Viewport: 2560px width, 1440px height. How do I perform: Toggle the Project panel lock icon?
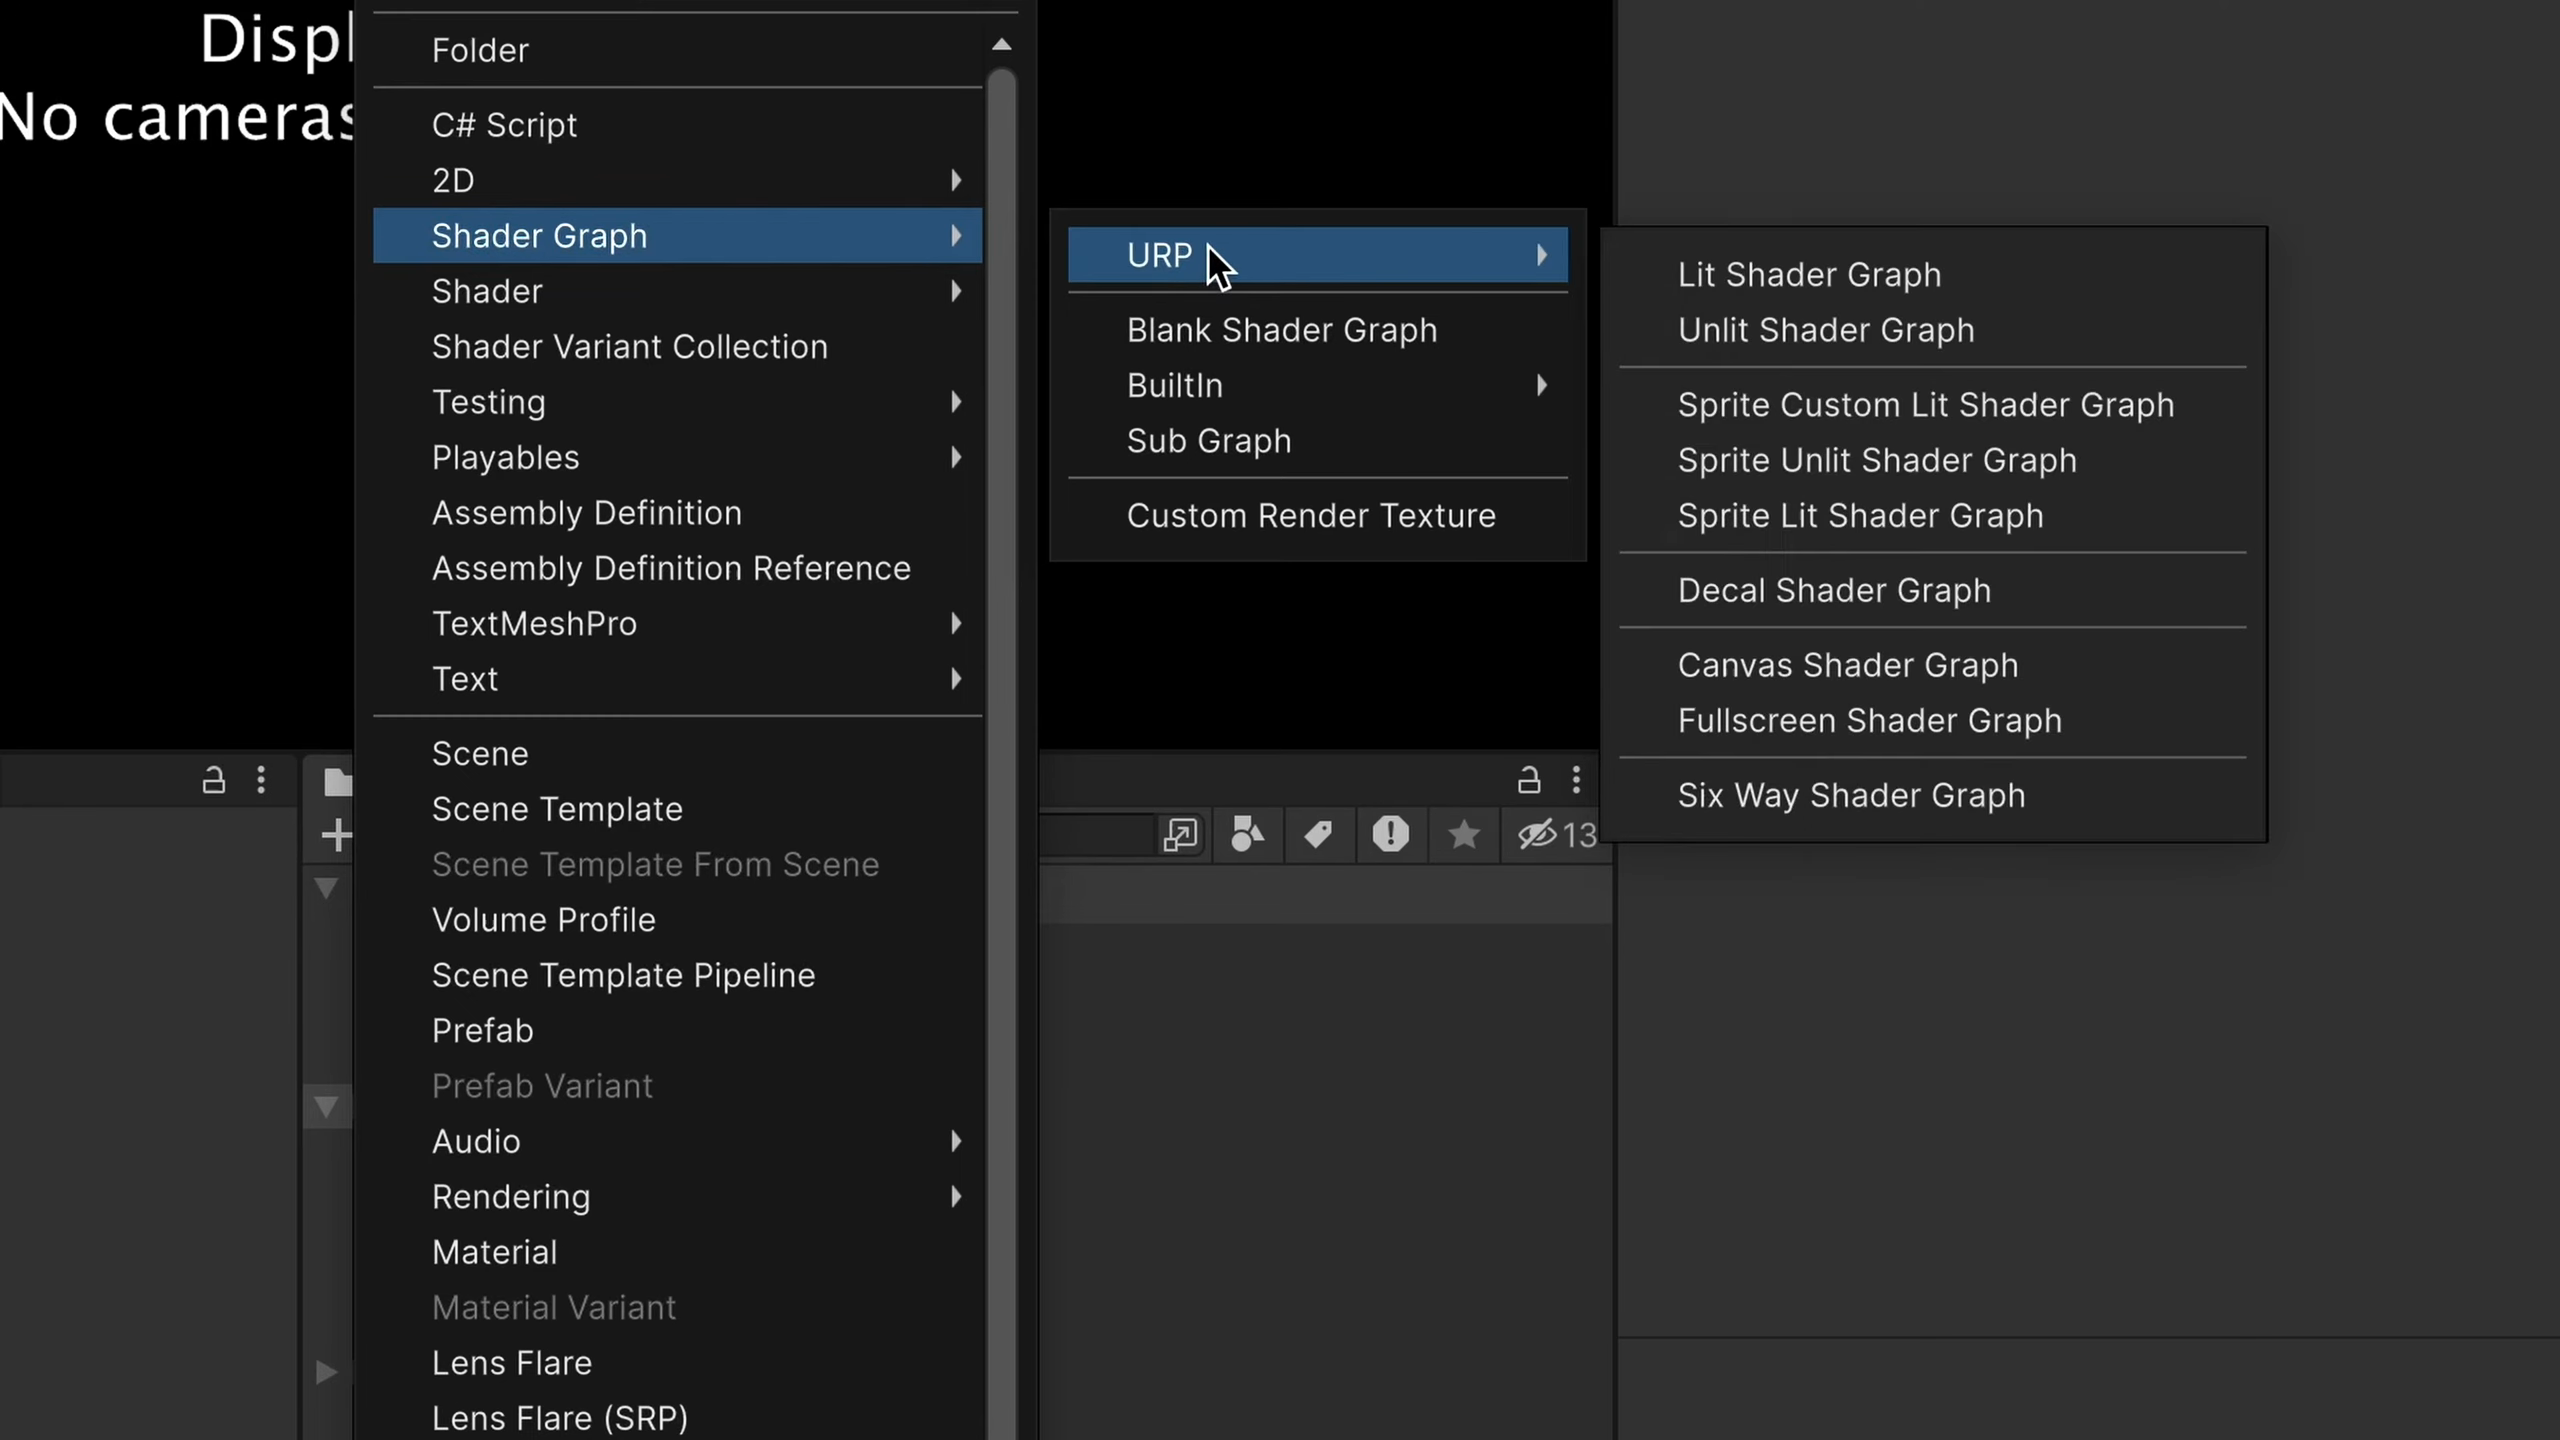point(1529,779)
